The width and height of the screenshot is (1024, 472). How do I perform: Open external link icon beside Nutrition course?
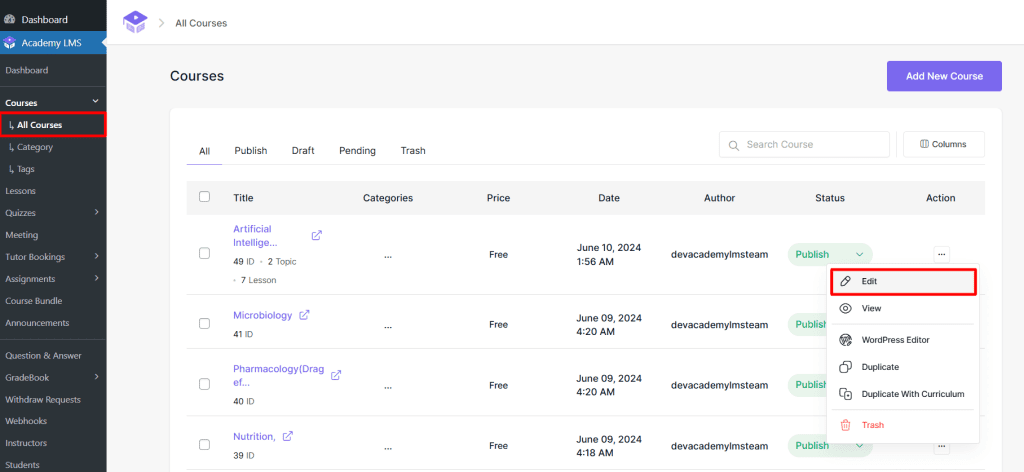coord(288,436)
